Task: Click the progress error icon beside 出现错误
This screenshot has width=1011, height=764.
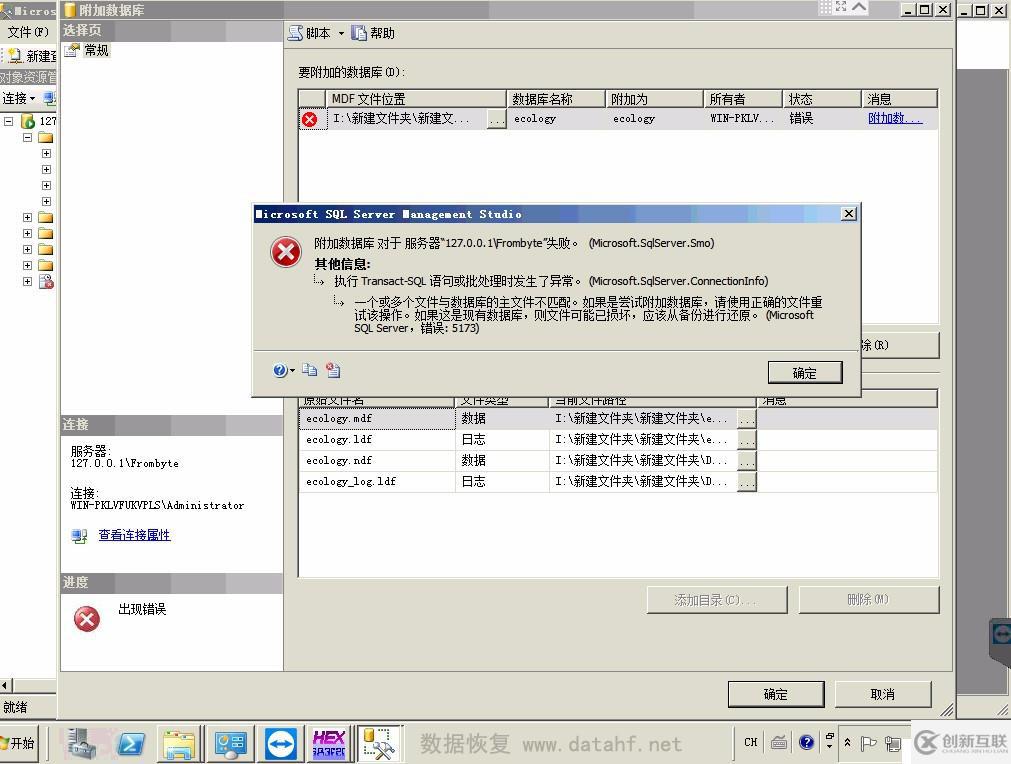Action: tap(86, 619)
